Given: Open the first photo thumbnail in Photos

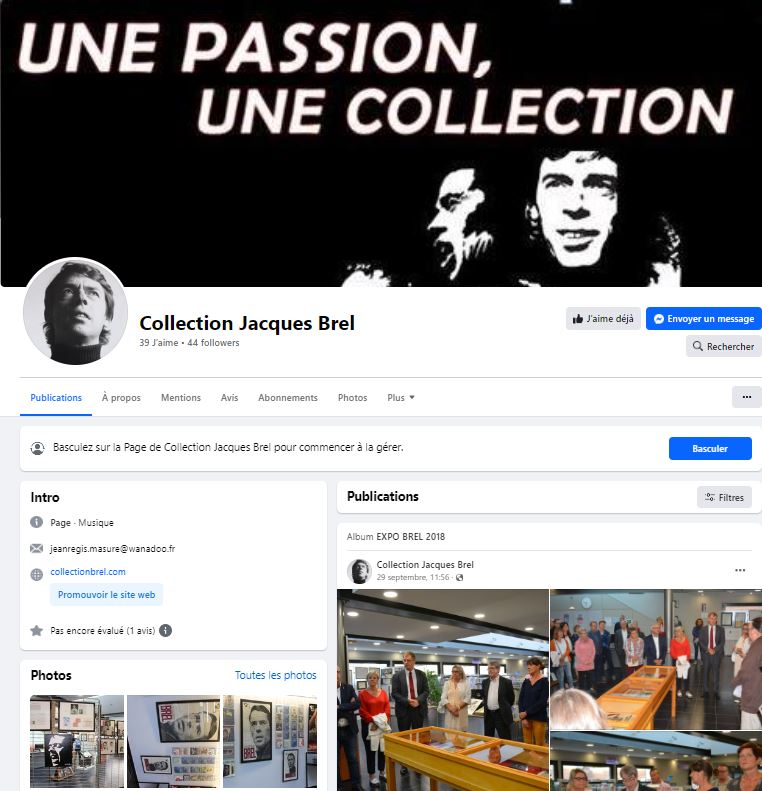Looking at the screenshot, I should coord(77,741).
